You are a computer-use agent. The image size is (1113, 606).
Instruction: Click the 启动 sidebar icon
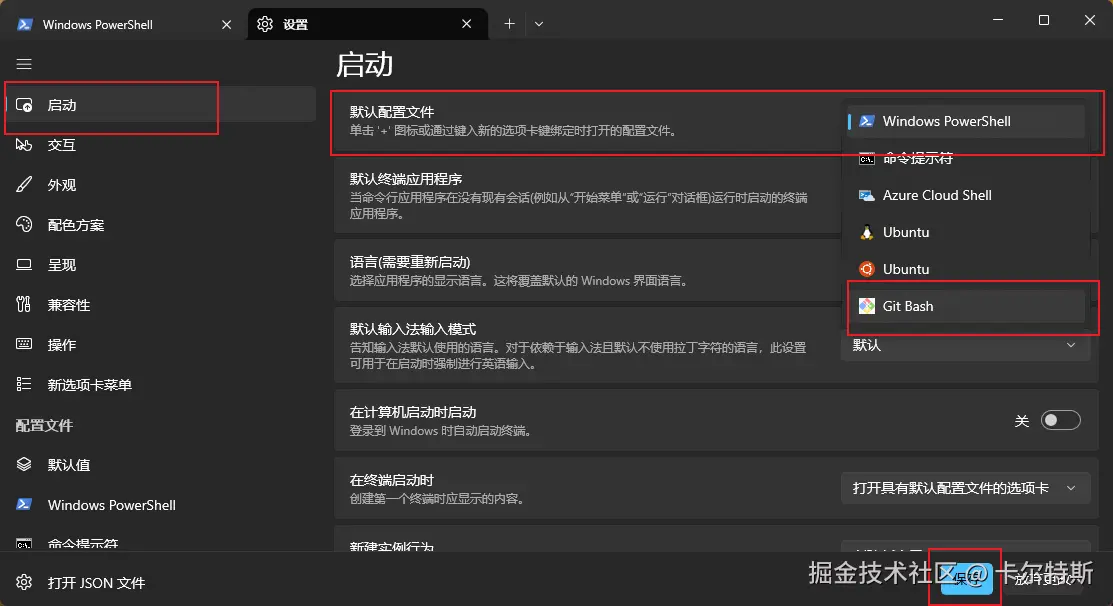pyautogui.click(x=24, y=105)
